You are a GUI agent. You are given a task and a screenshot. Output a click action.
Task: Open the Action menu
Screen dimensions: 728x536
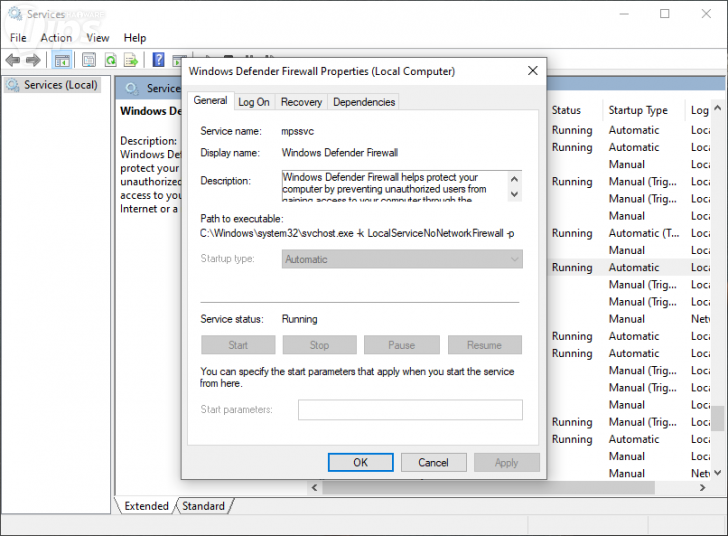tap(56, 38)
